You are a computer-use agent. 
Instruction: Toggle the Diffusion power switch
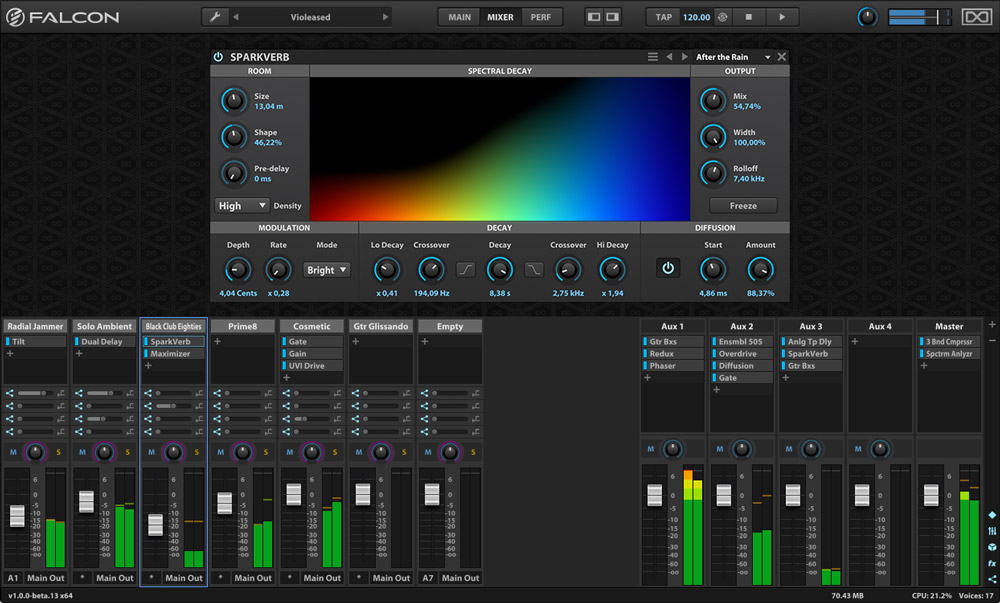click(x=668, y=268)
